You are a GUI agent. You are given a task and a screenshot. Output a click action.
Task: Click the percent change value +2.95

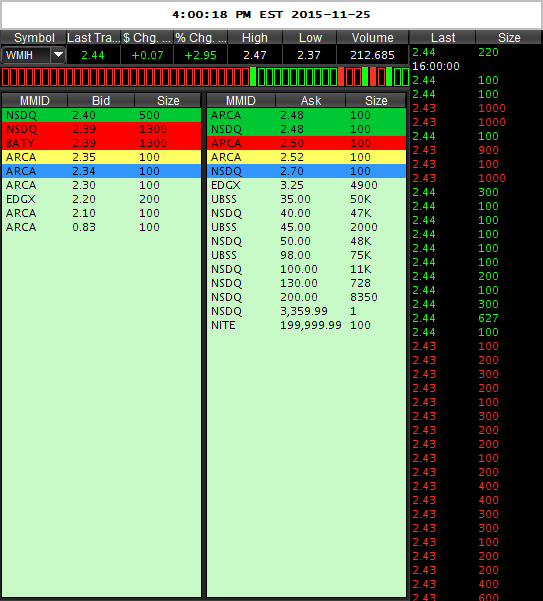tap(200, 55)
